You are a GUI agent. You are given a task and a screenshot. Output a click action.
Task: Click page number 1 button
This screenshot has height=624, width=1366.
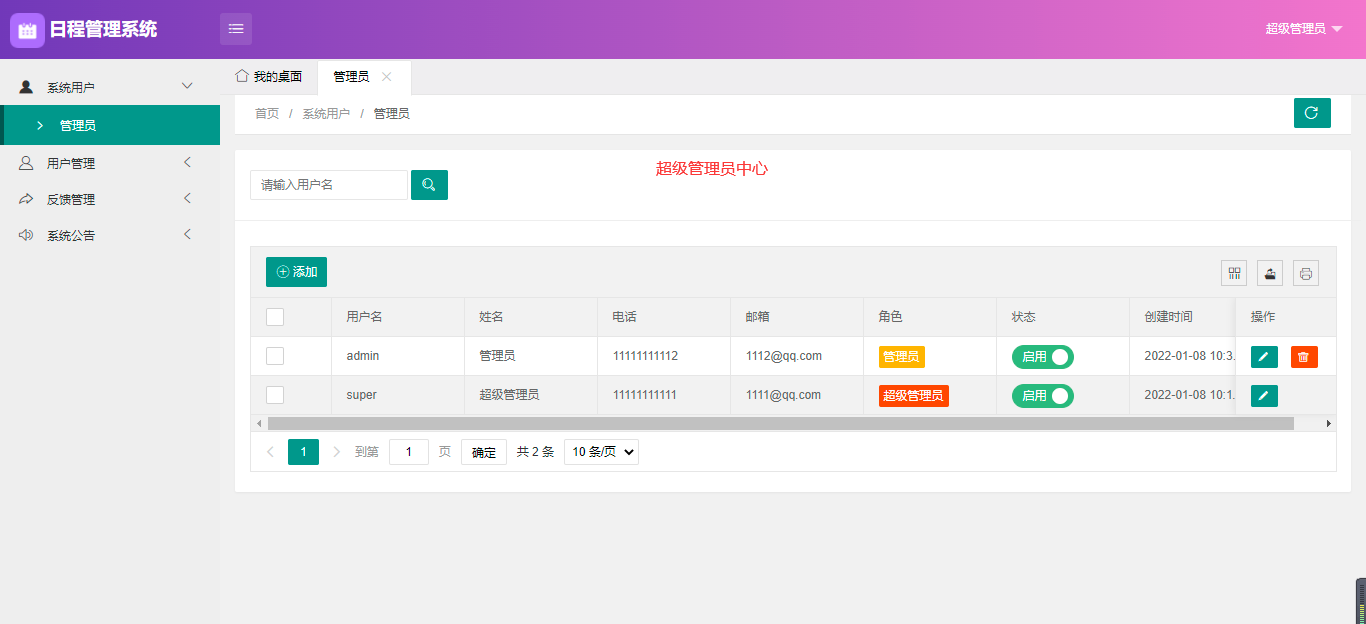pyautogui.click(x=303, y=452)
